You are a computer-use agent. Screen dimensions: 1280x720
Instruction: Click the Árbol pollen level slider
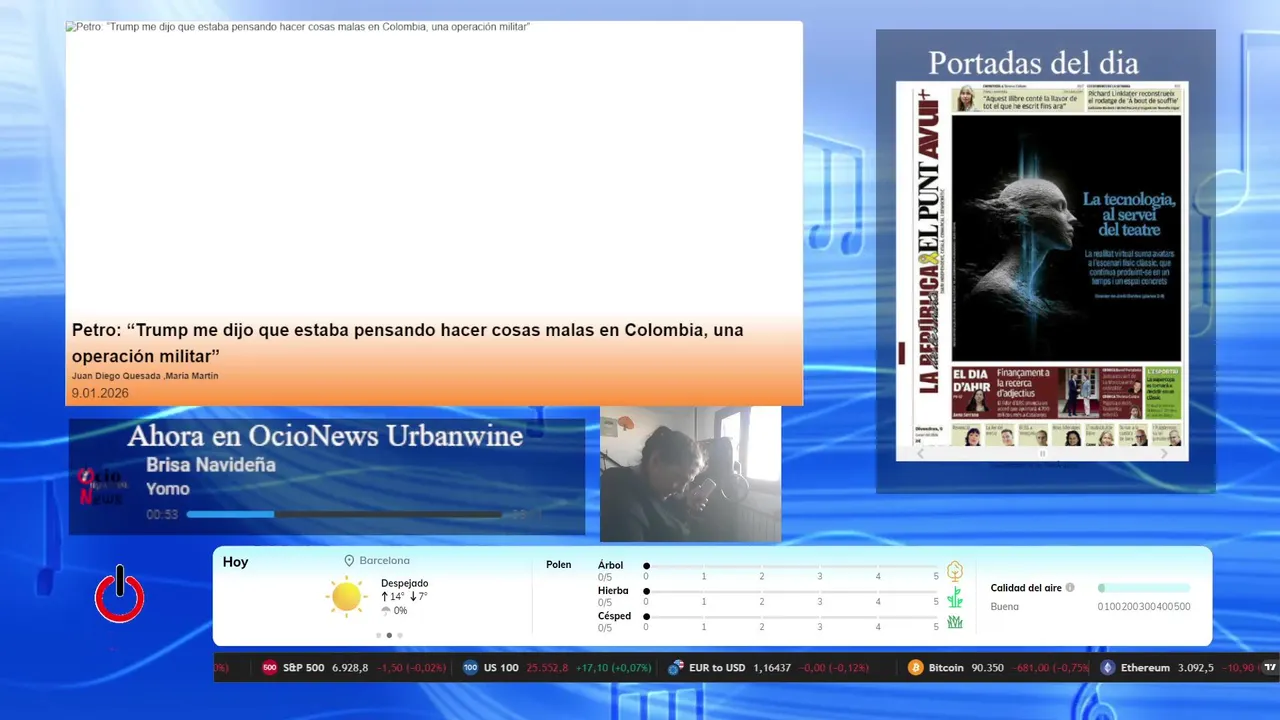tap(791, 566)
